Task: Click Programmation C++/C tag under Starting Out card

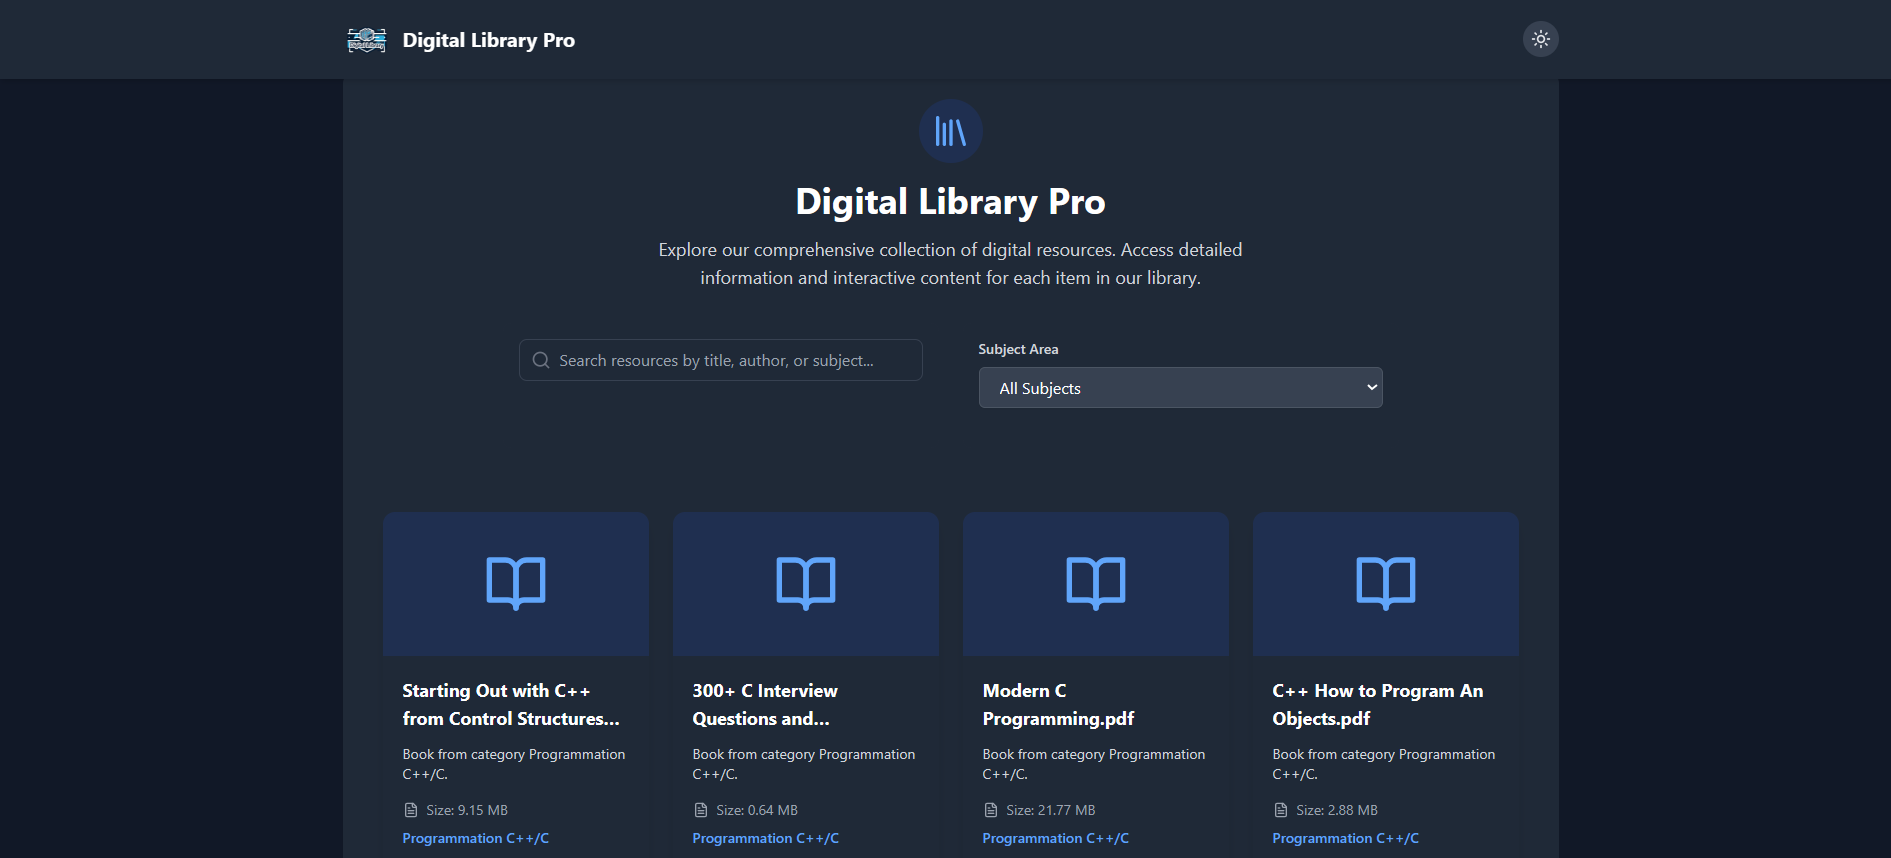Action: click(475, 838)
